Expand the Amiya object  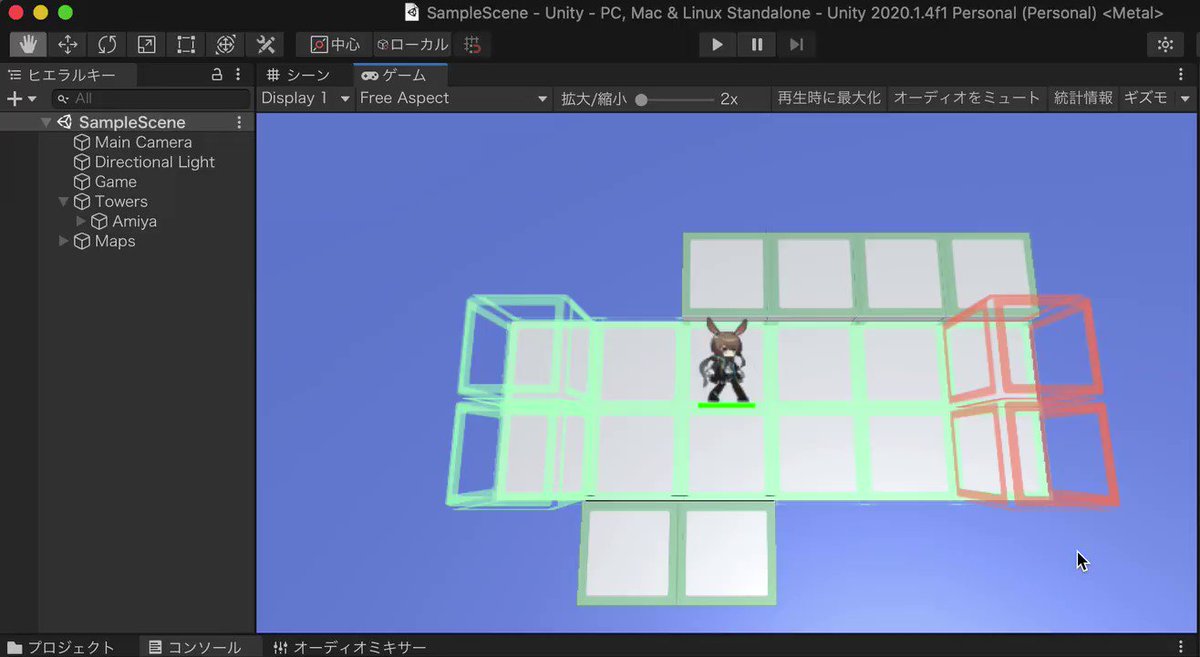tap(81, 221)
